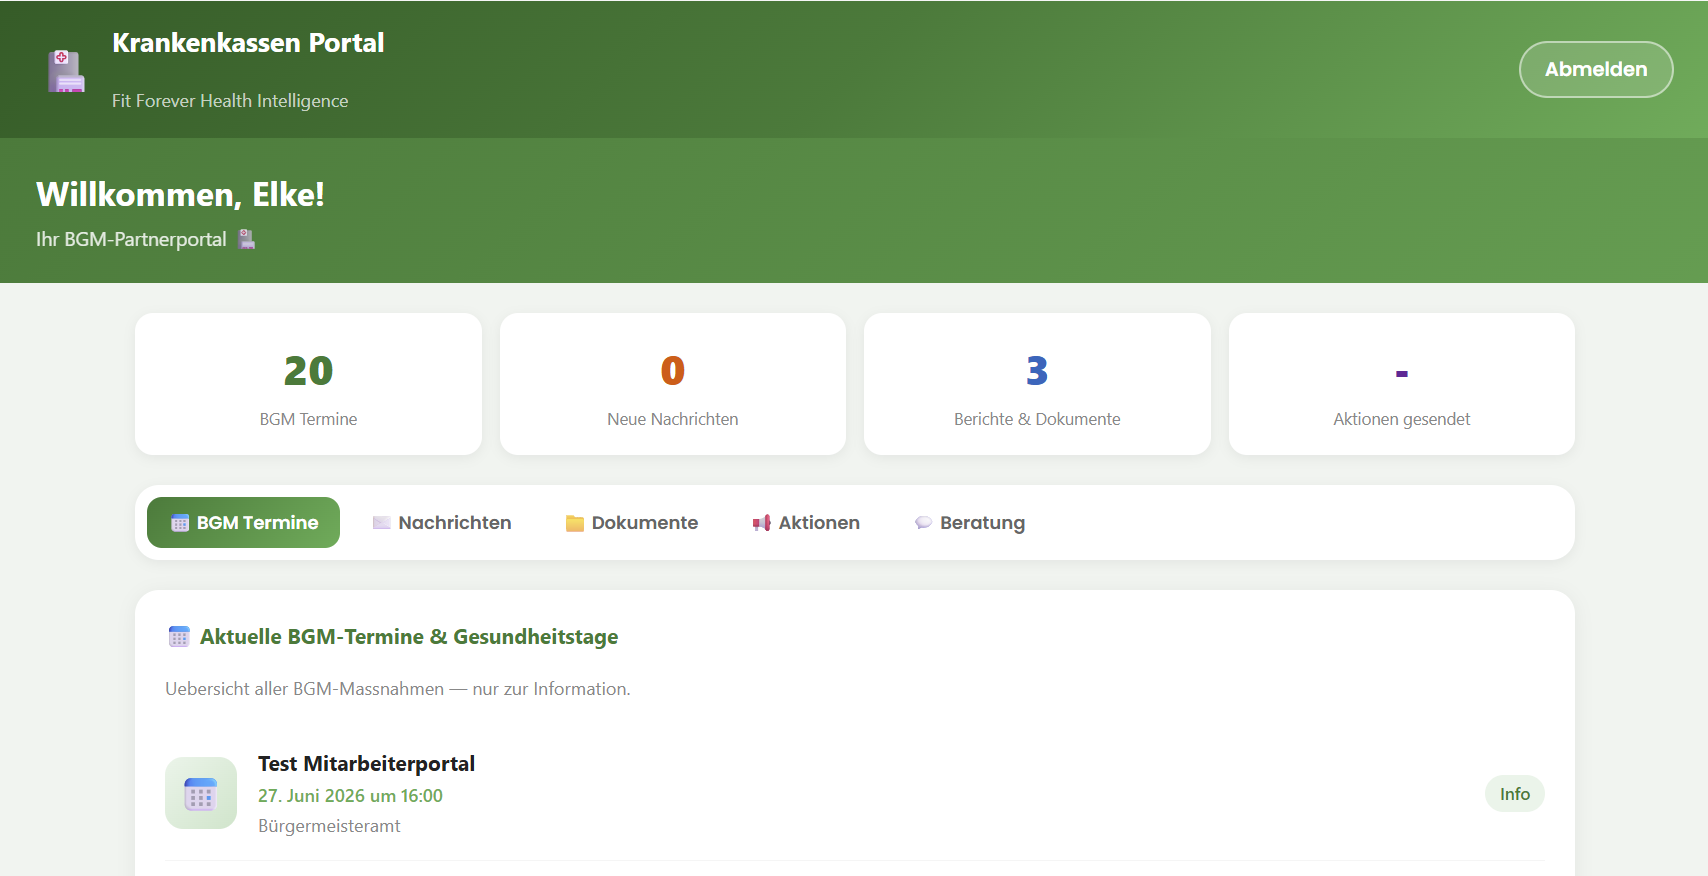Click the calendar icon in the BGM Termine tab
1708x876 pixels.
180,523
